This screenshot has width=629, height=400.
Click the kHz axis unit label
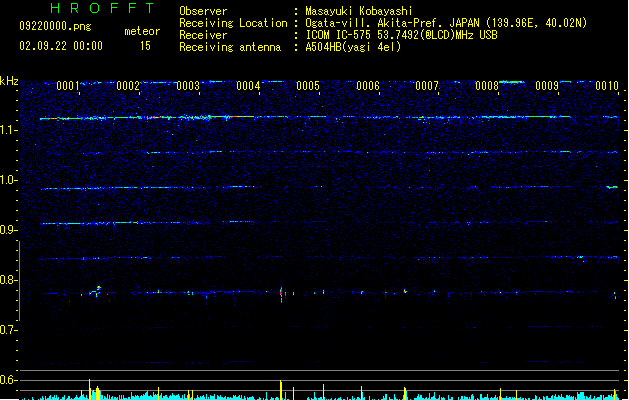[9, 81]
